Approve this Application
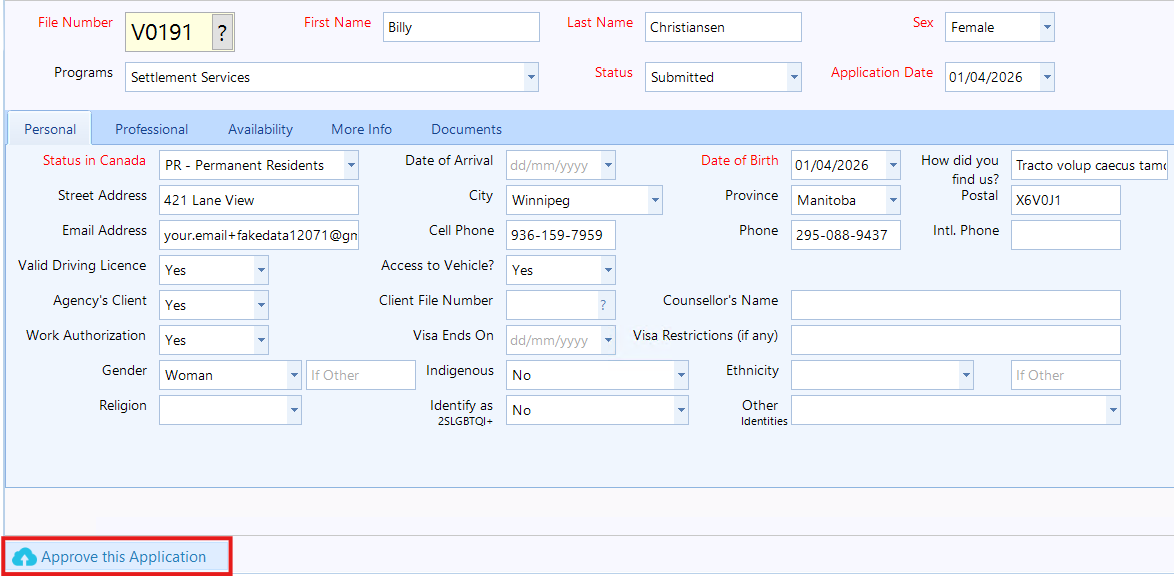1174x576 pixels. (x=118, y=557)
